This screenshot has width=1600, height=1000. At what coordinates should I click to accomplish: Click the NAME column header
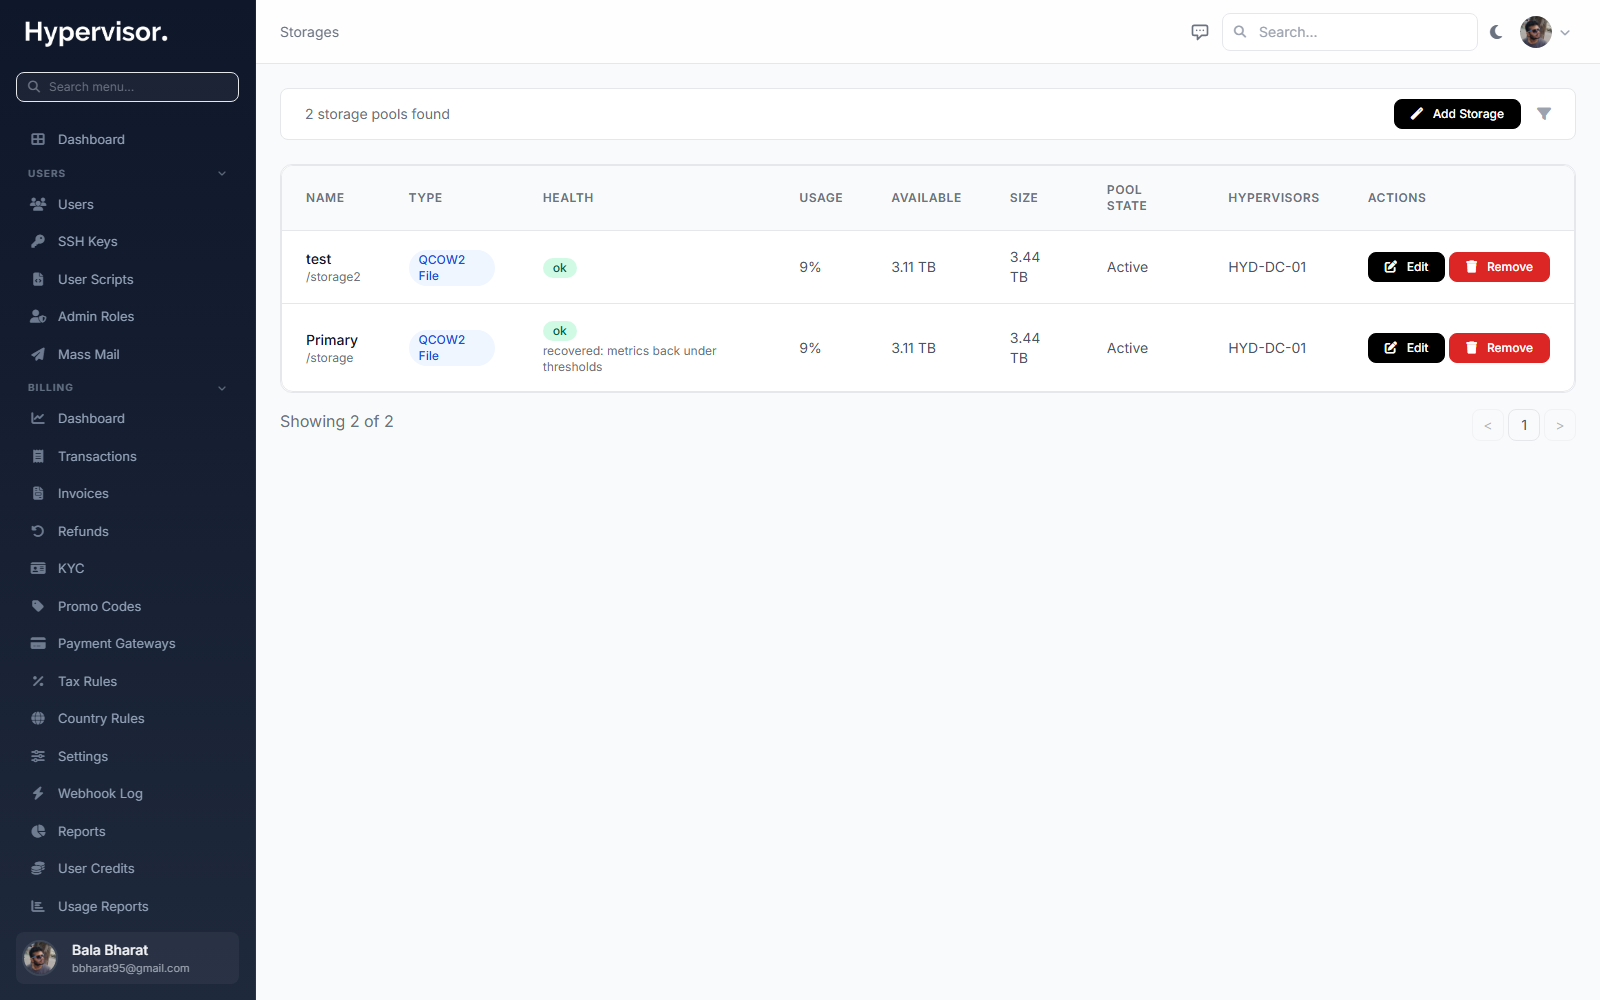click(325, 198)
